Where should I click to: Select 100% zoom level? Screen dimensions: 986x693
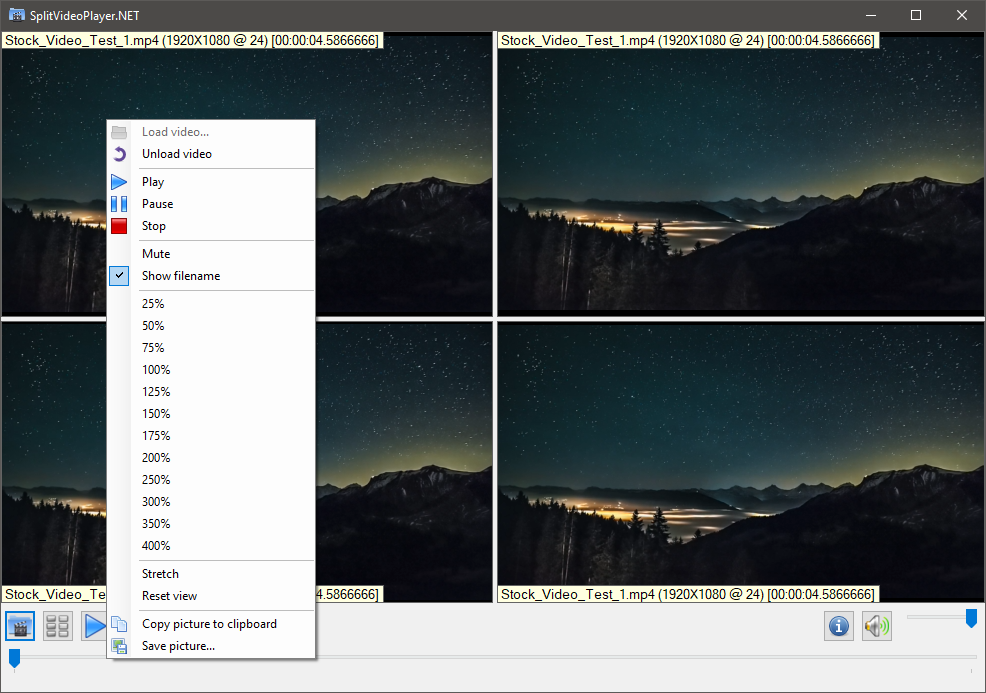coord(156,370)
